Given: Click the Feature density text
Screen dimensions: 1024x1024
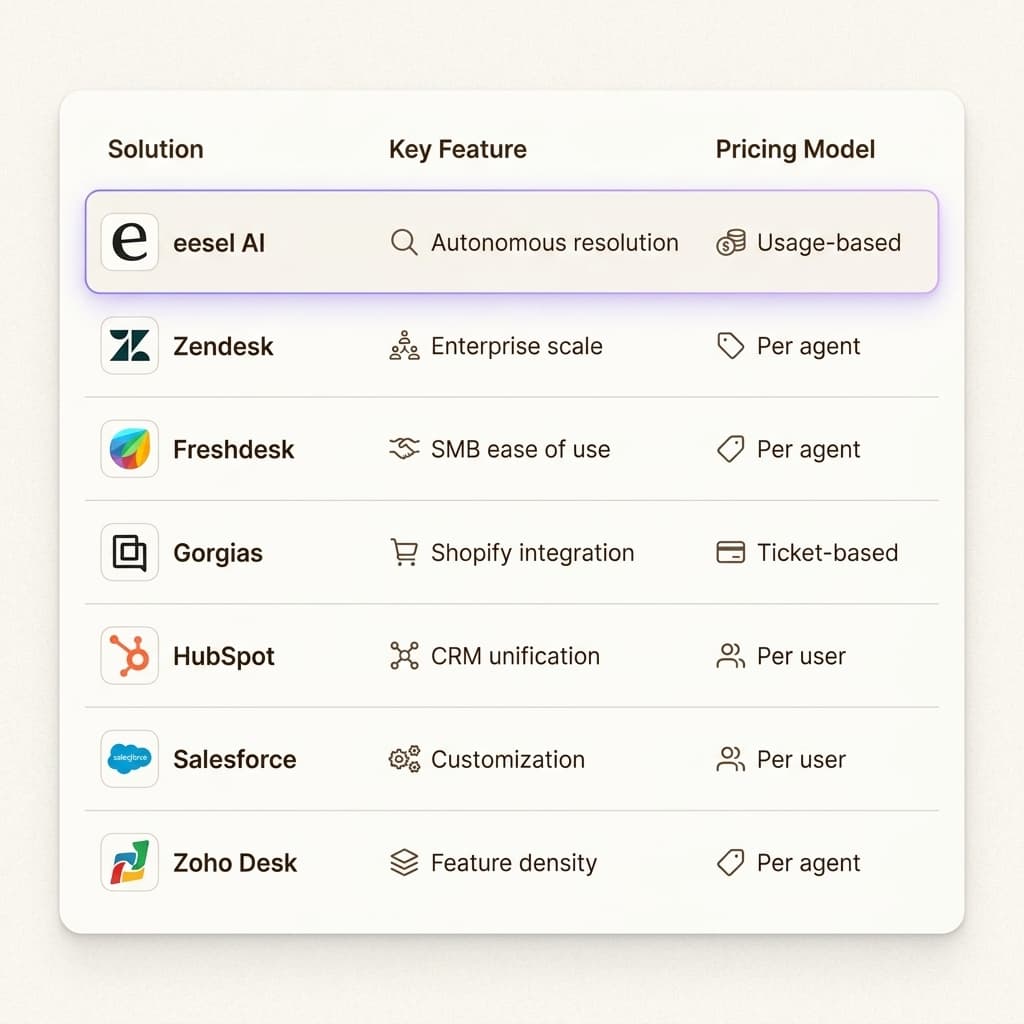Looking at the screenshot, I should point(514,863).
